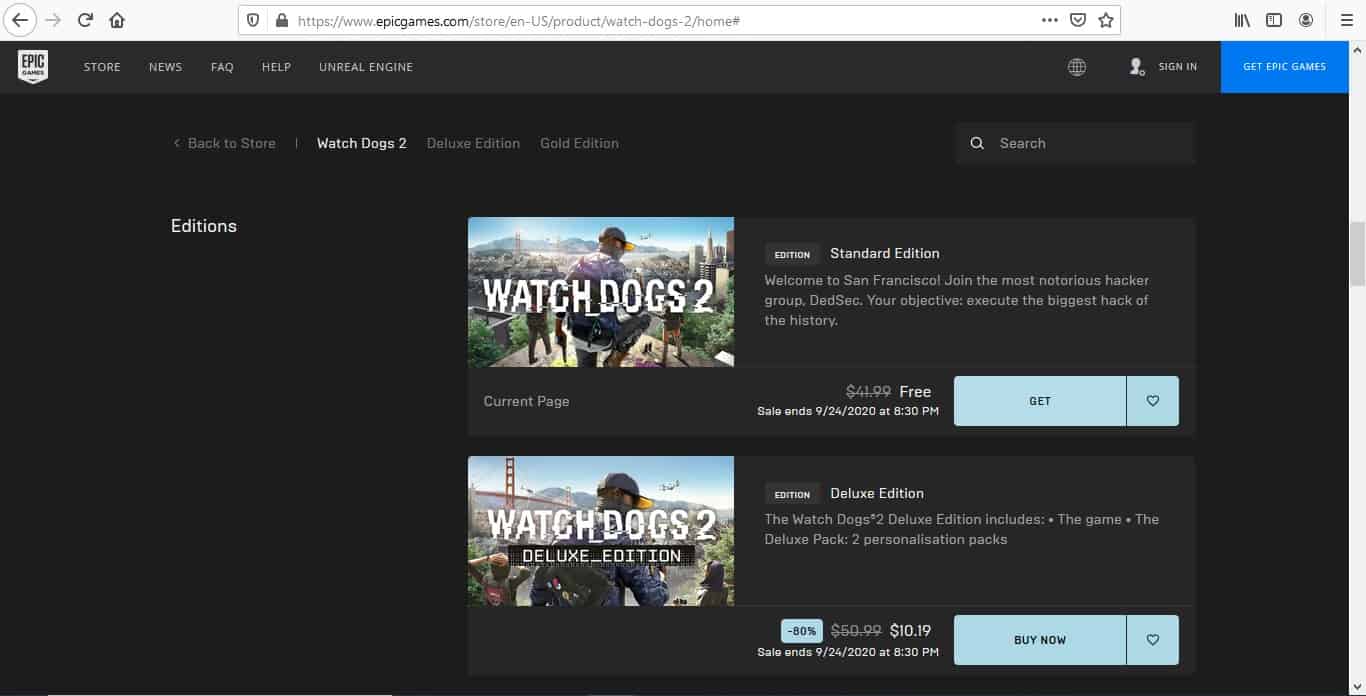
Task: Open the FAQ nav item
Action: pos(222,67)
